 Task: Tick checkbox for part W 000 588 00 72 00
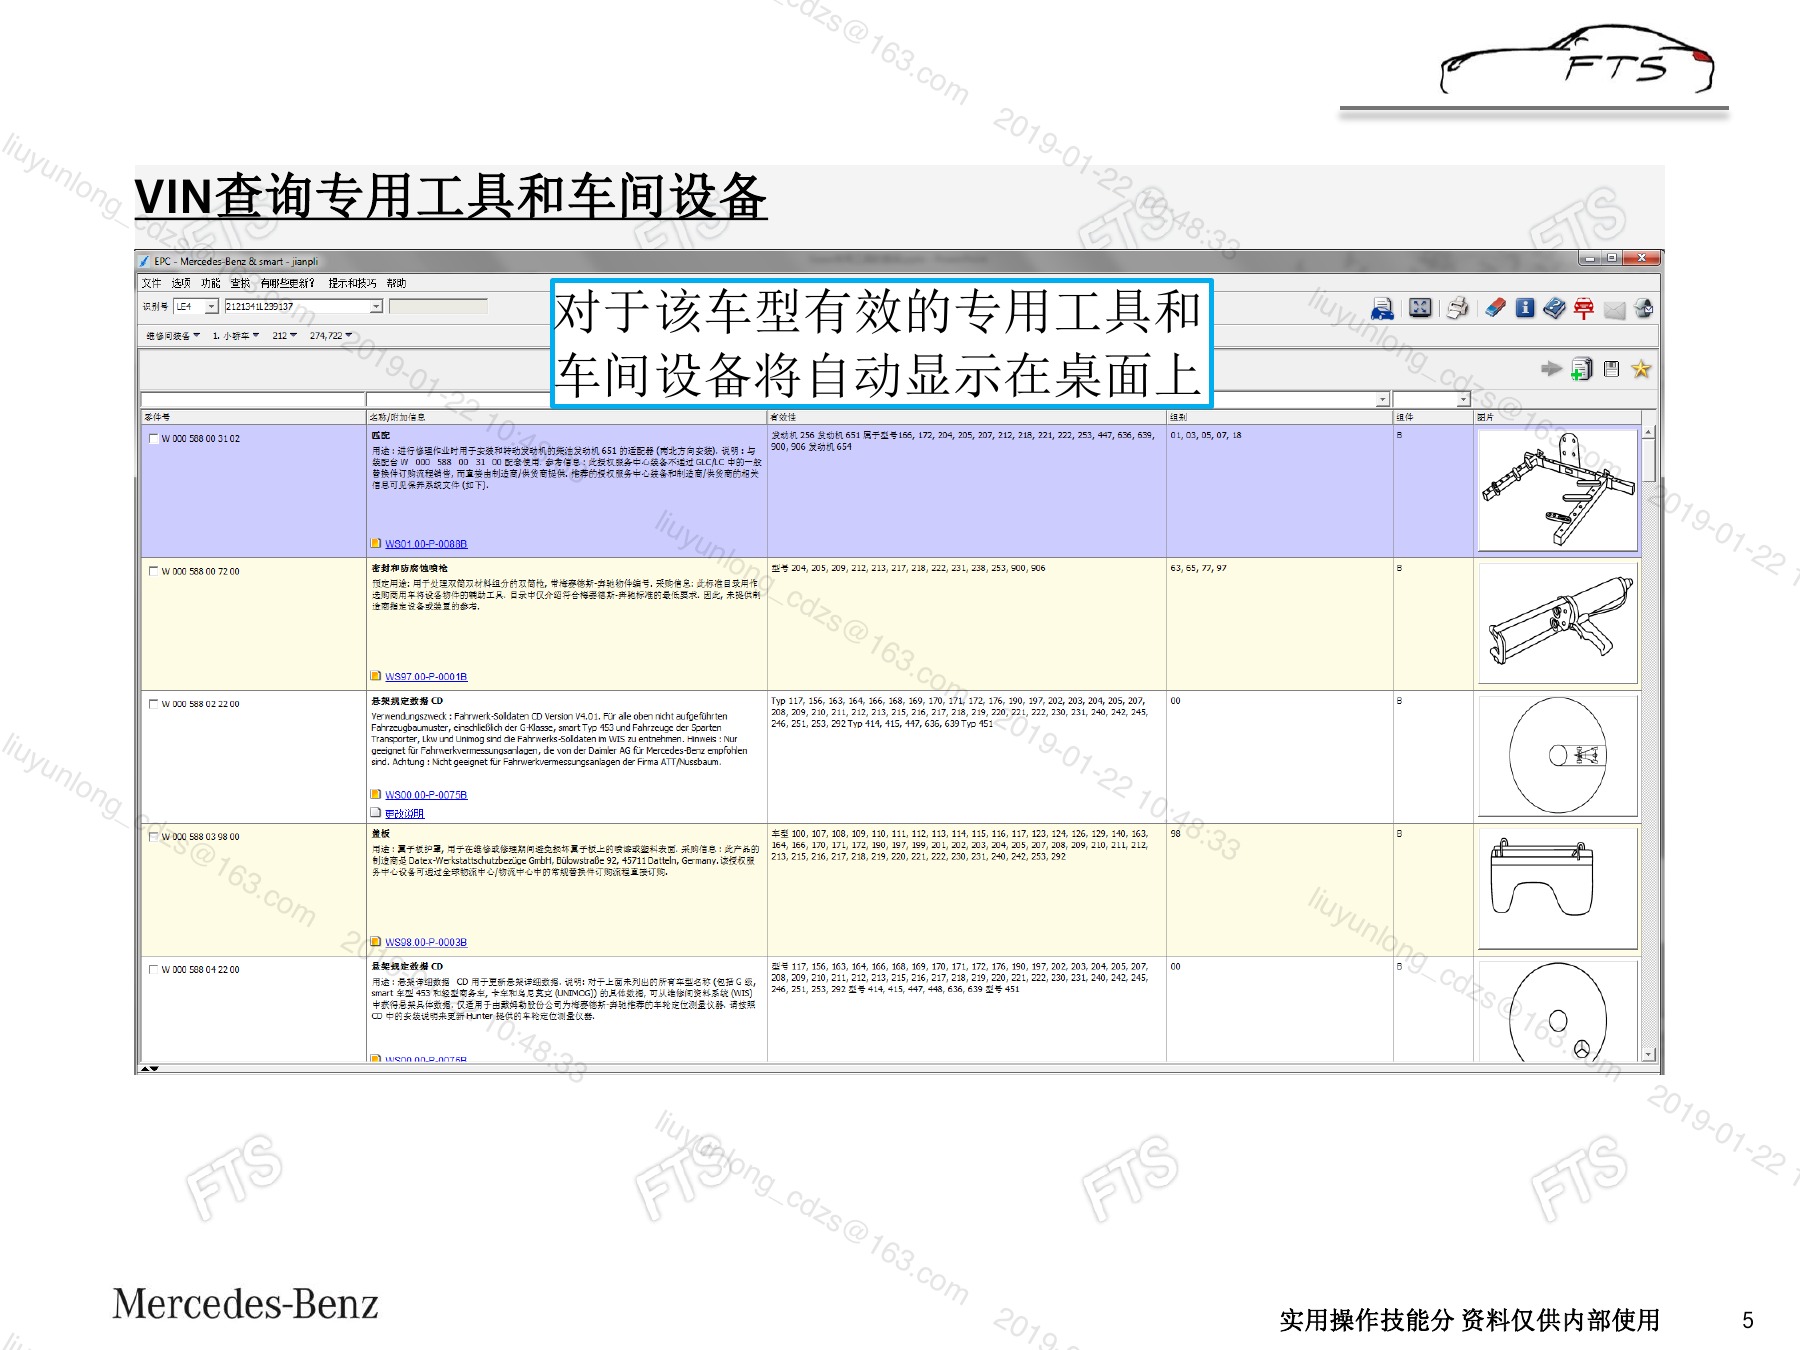153,571
